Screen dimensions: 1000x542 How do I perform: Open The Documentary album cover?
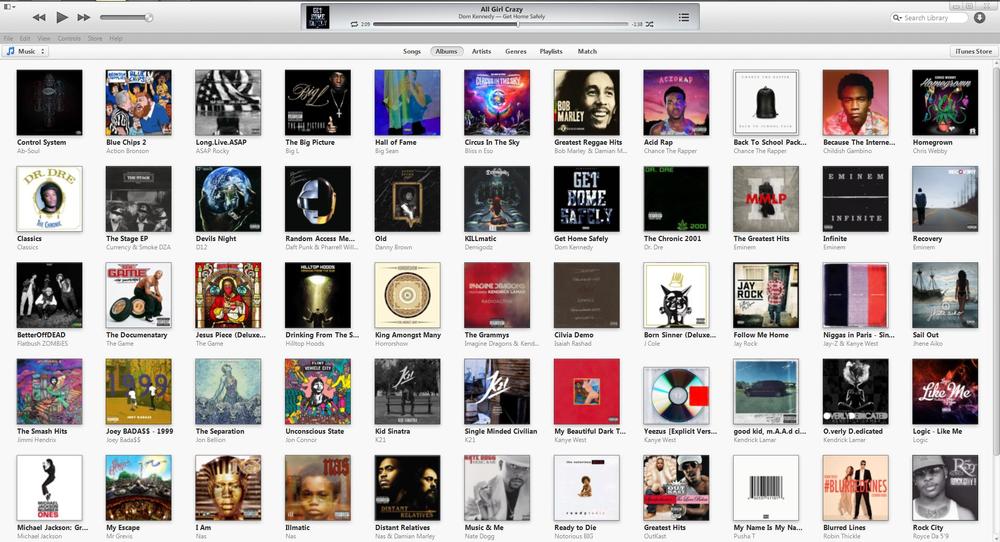(x=138, y=295)
